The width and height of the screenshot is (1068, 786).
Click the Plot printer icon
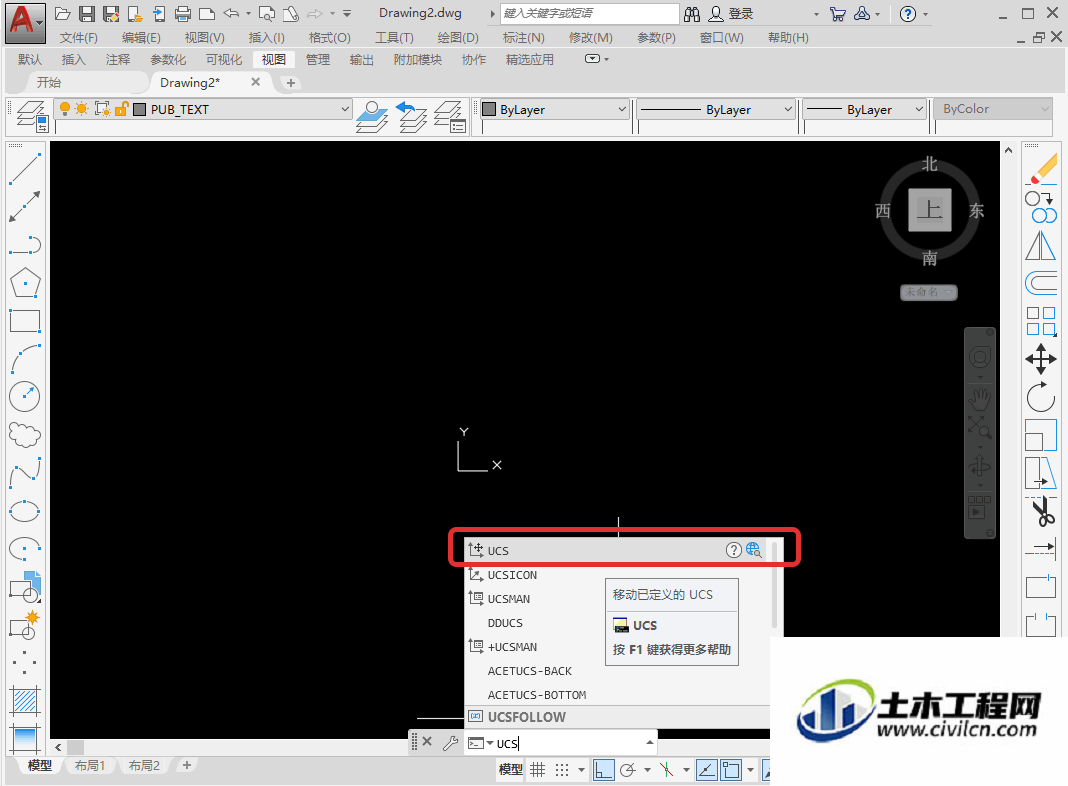tap(183, 14)
